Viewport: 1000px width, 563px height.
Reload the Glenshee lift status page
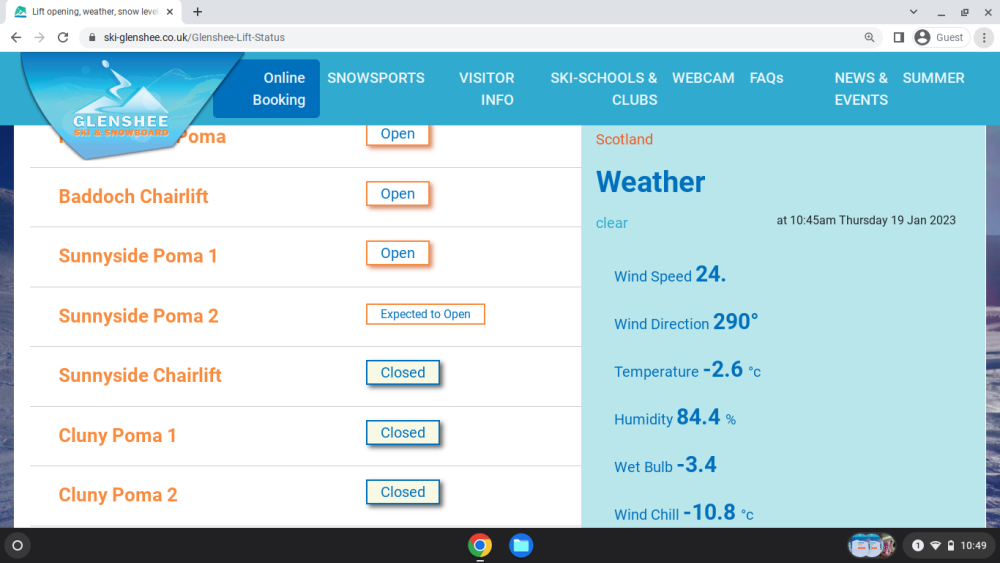pos(63,38)
